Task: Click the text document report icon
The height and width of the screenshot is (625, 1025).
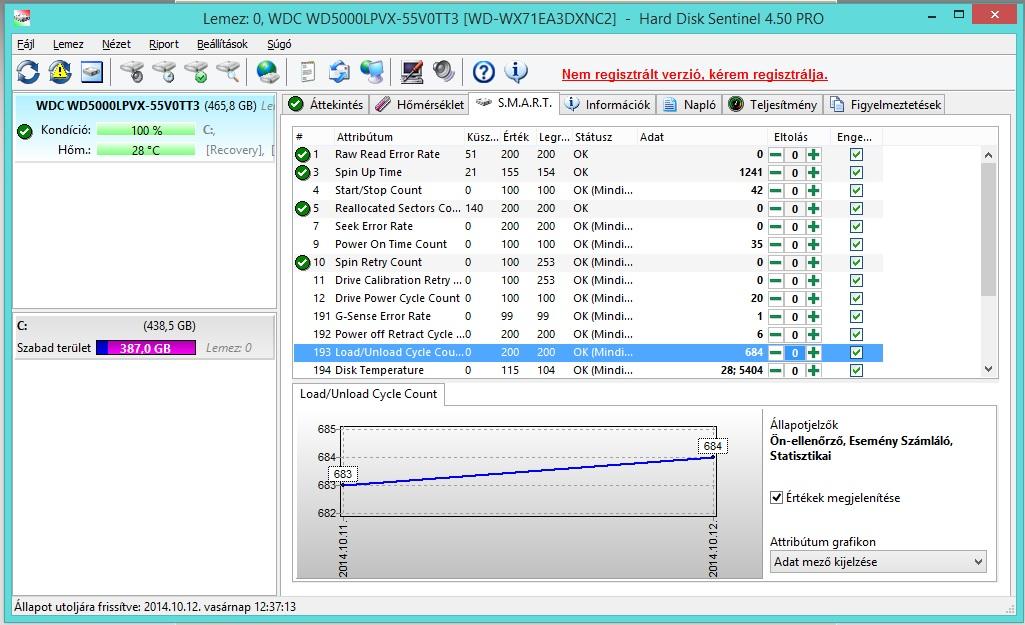Action: [307, 71]
